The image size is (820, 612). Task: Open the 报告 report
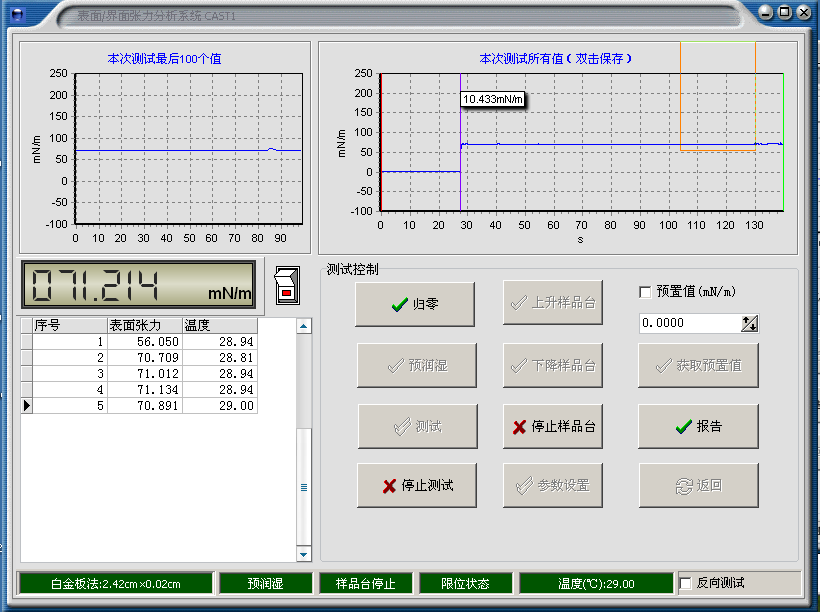point(698,426)
